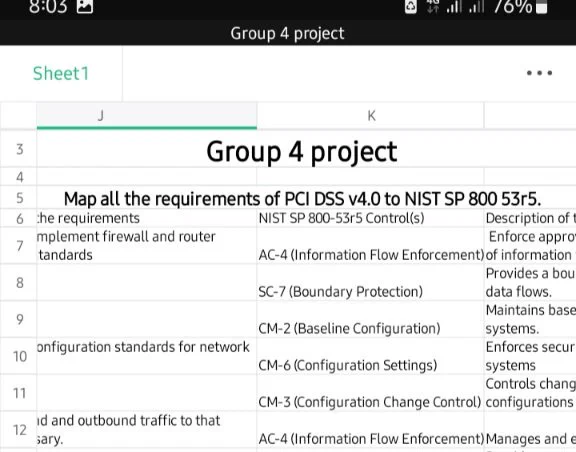Select AC-4 (Information Flow Enforcement) in row 12
The width and height of the screenshot is (576, 452).
click(371, 430)
